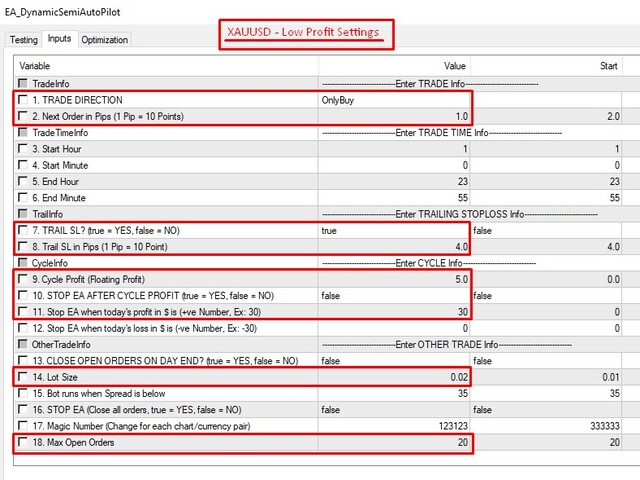Check the box for 10. STOP EA AFTER CYCLE PROFIT
Viewport: 640px width, 480px height.
[23, 296]
